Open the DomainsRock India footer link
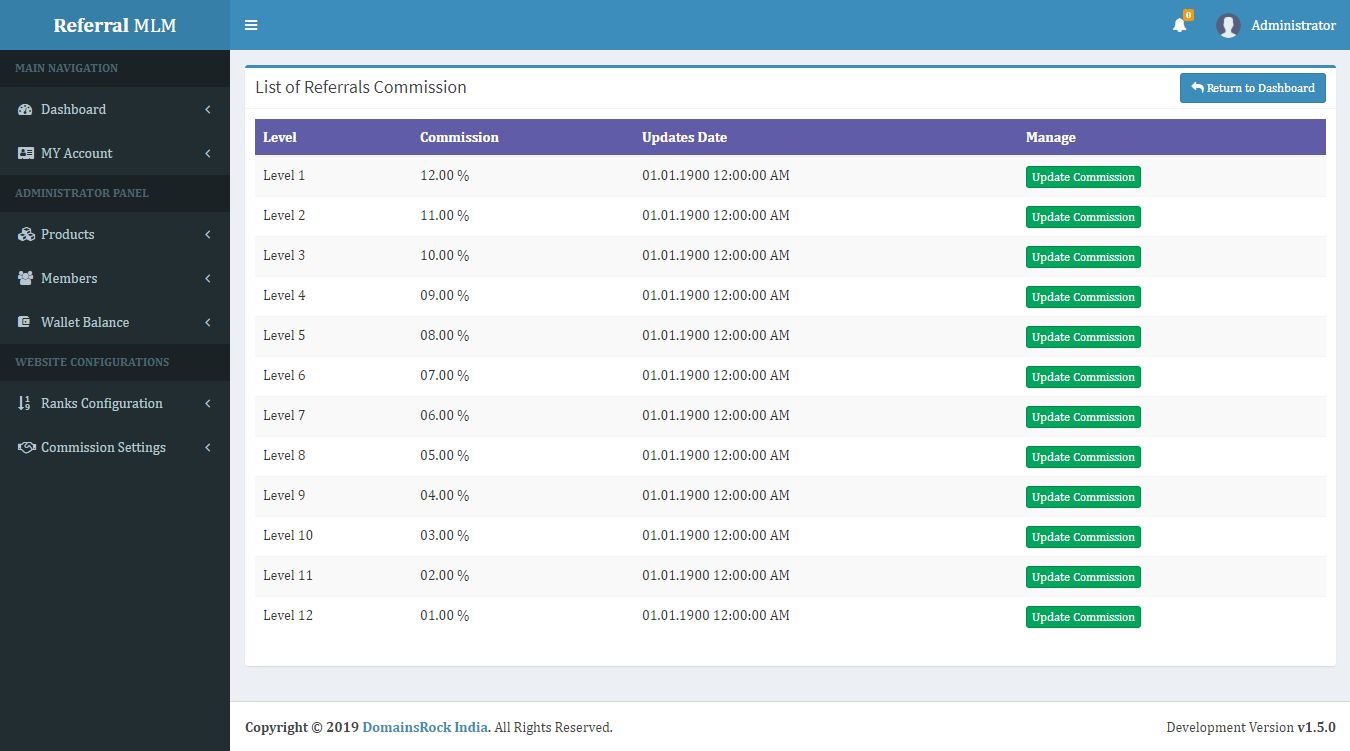 tap(425, 728)
